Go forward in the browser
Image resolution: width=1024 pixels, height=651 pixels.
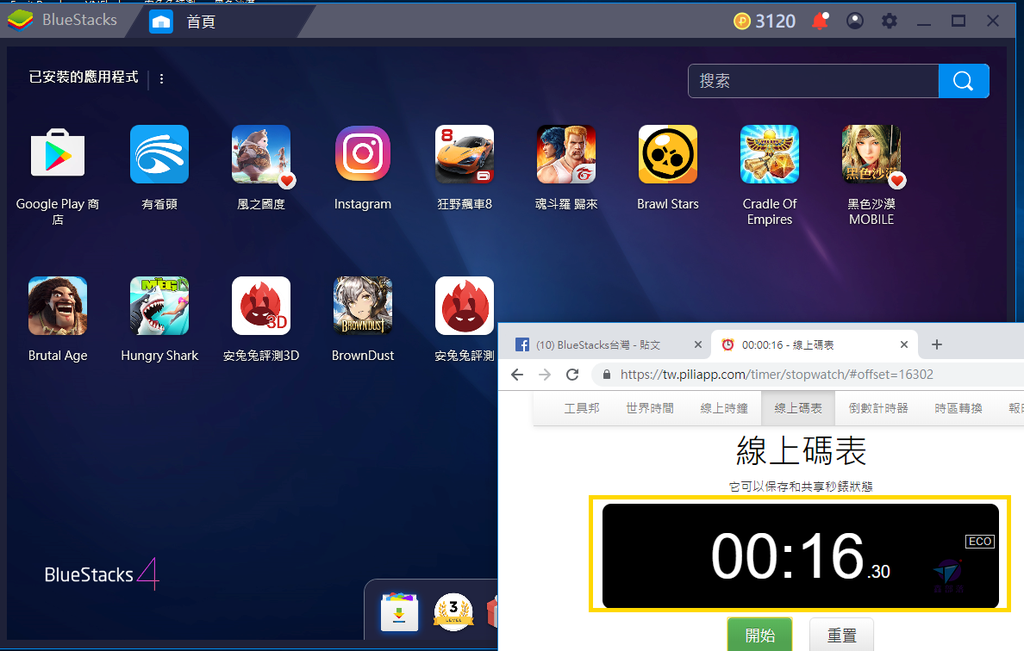[545, 374]
